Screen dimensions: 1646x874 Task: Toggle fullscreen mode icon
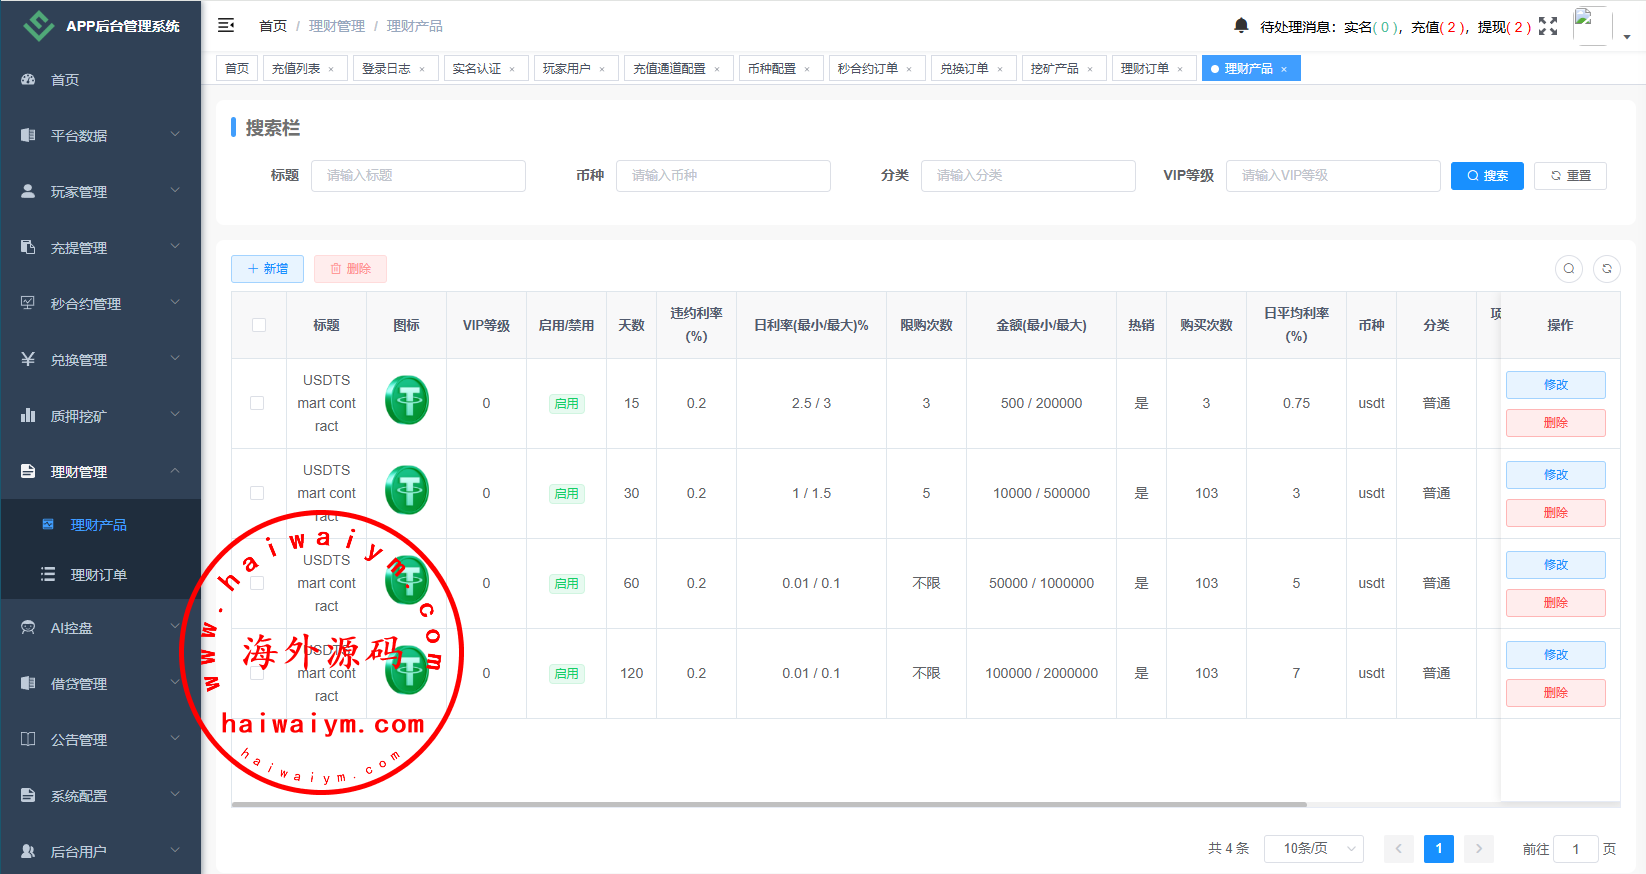pos(1548,26)
